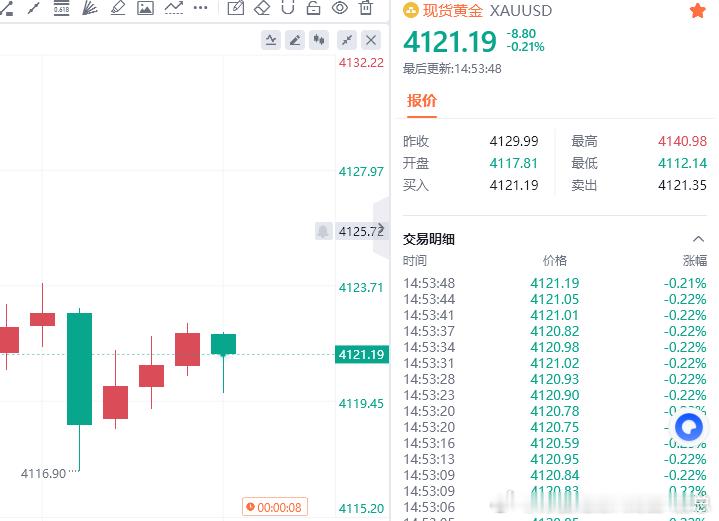
Task: Toggle drawings visibility eye icon
Action: pos(340,7)
